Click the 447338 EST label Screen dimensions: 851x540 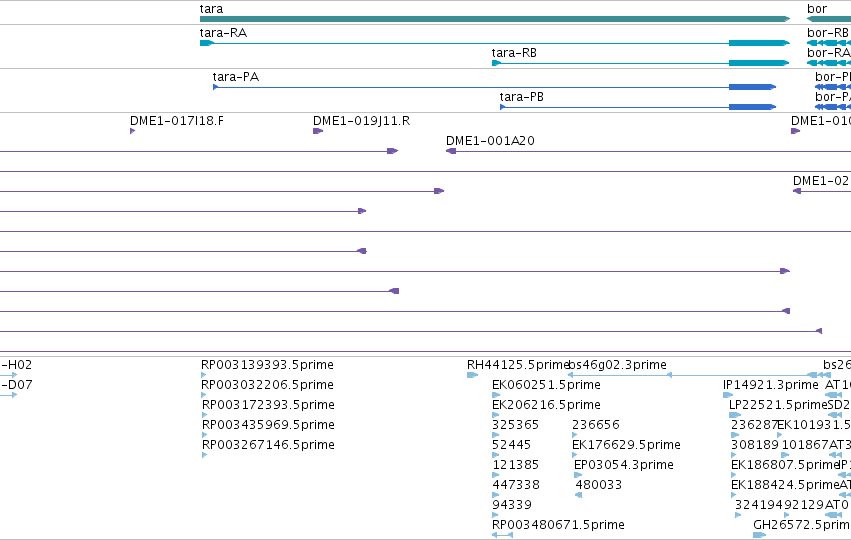(x=516, y=485)
